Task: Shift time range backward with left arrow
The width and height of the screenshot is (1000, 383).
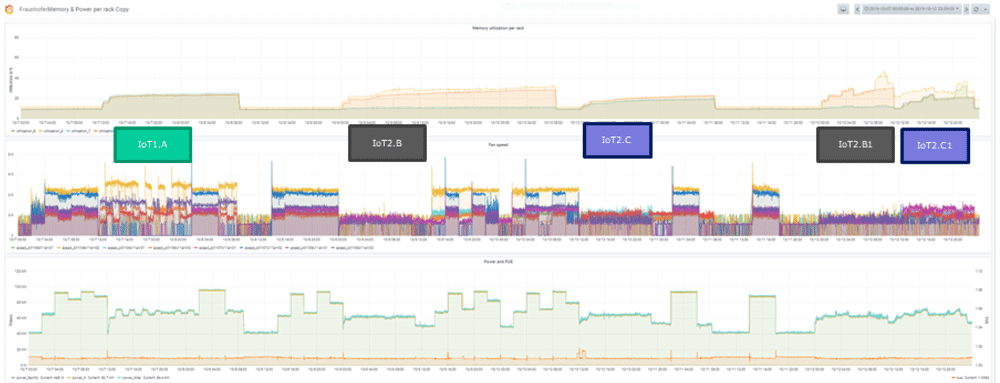Action: click(857, 10)
